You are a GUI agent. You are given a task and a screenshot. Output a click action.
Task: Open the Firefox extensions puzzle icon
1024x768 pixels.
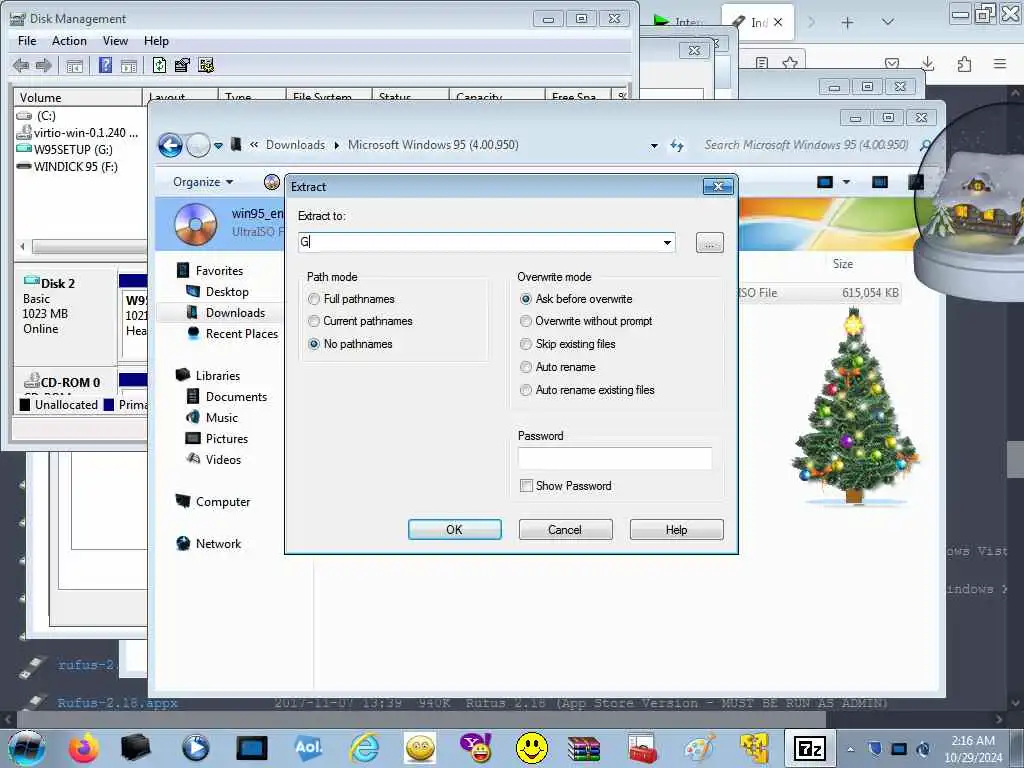click(x=964, y=63)
